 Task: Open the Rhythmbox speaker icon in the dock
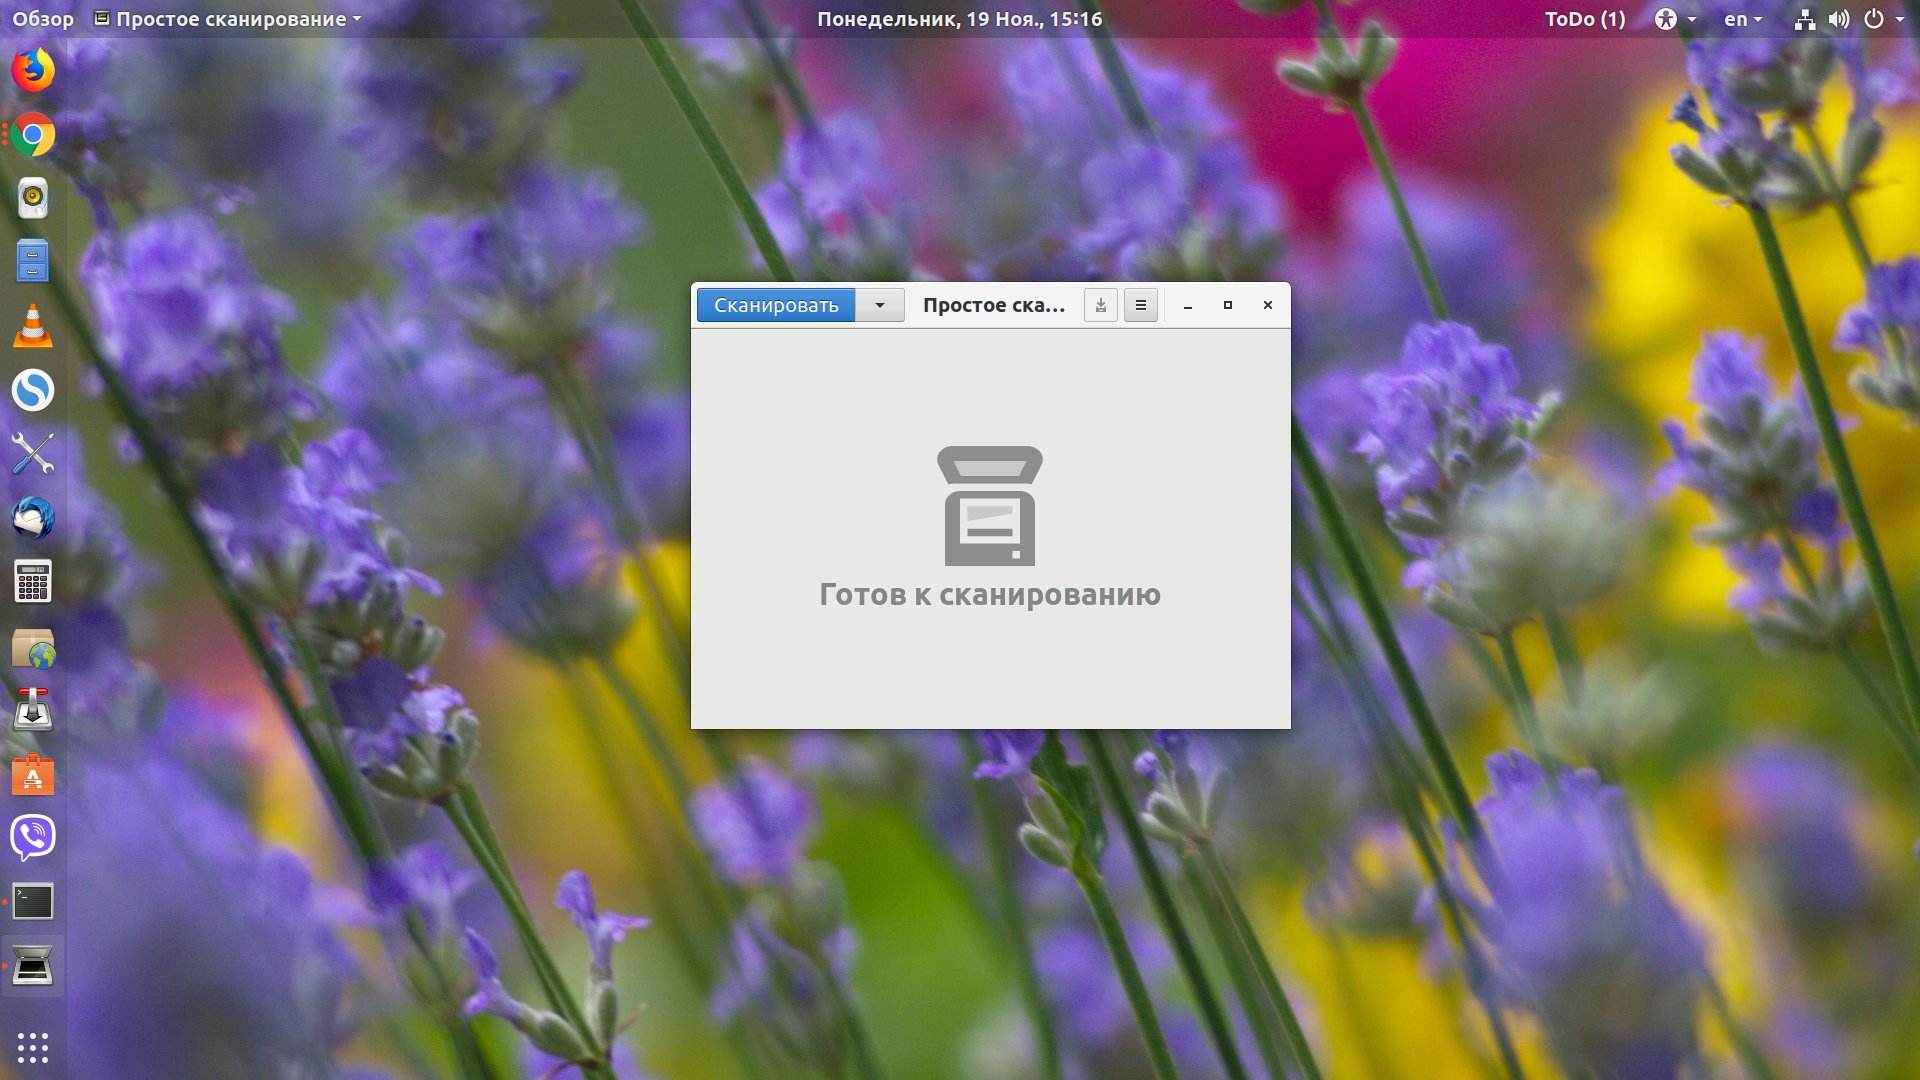point(33,198)
